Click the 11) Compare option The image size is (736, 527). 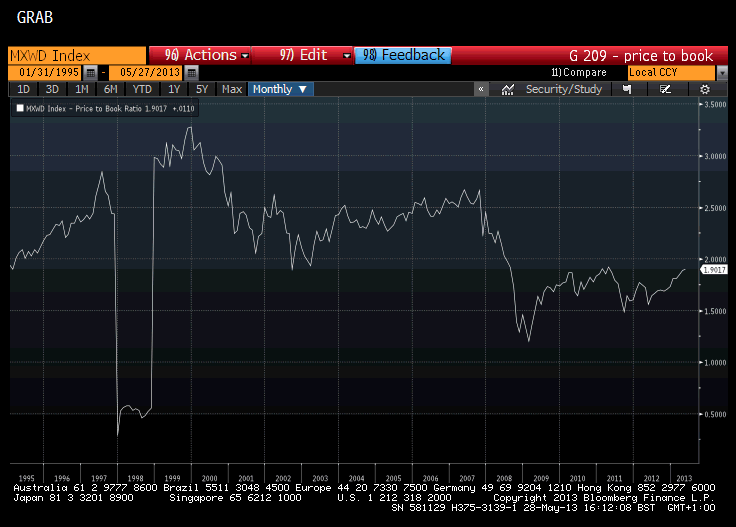(579, 73)
